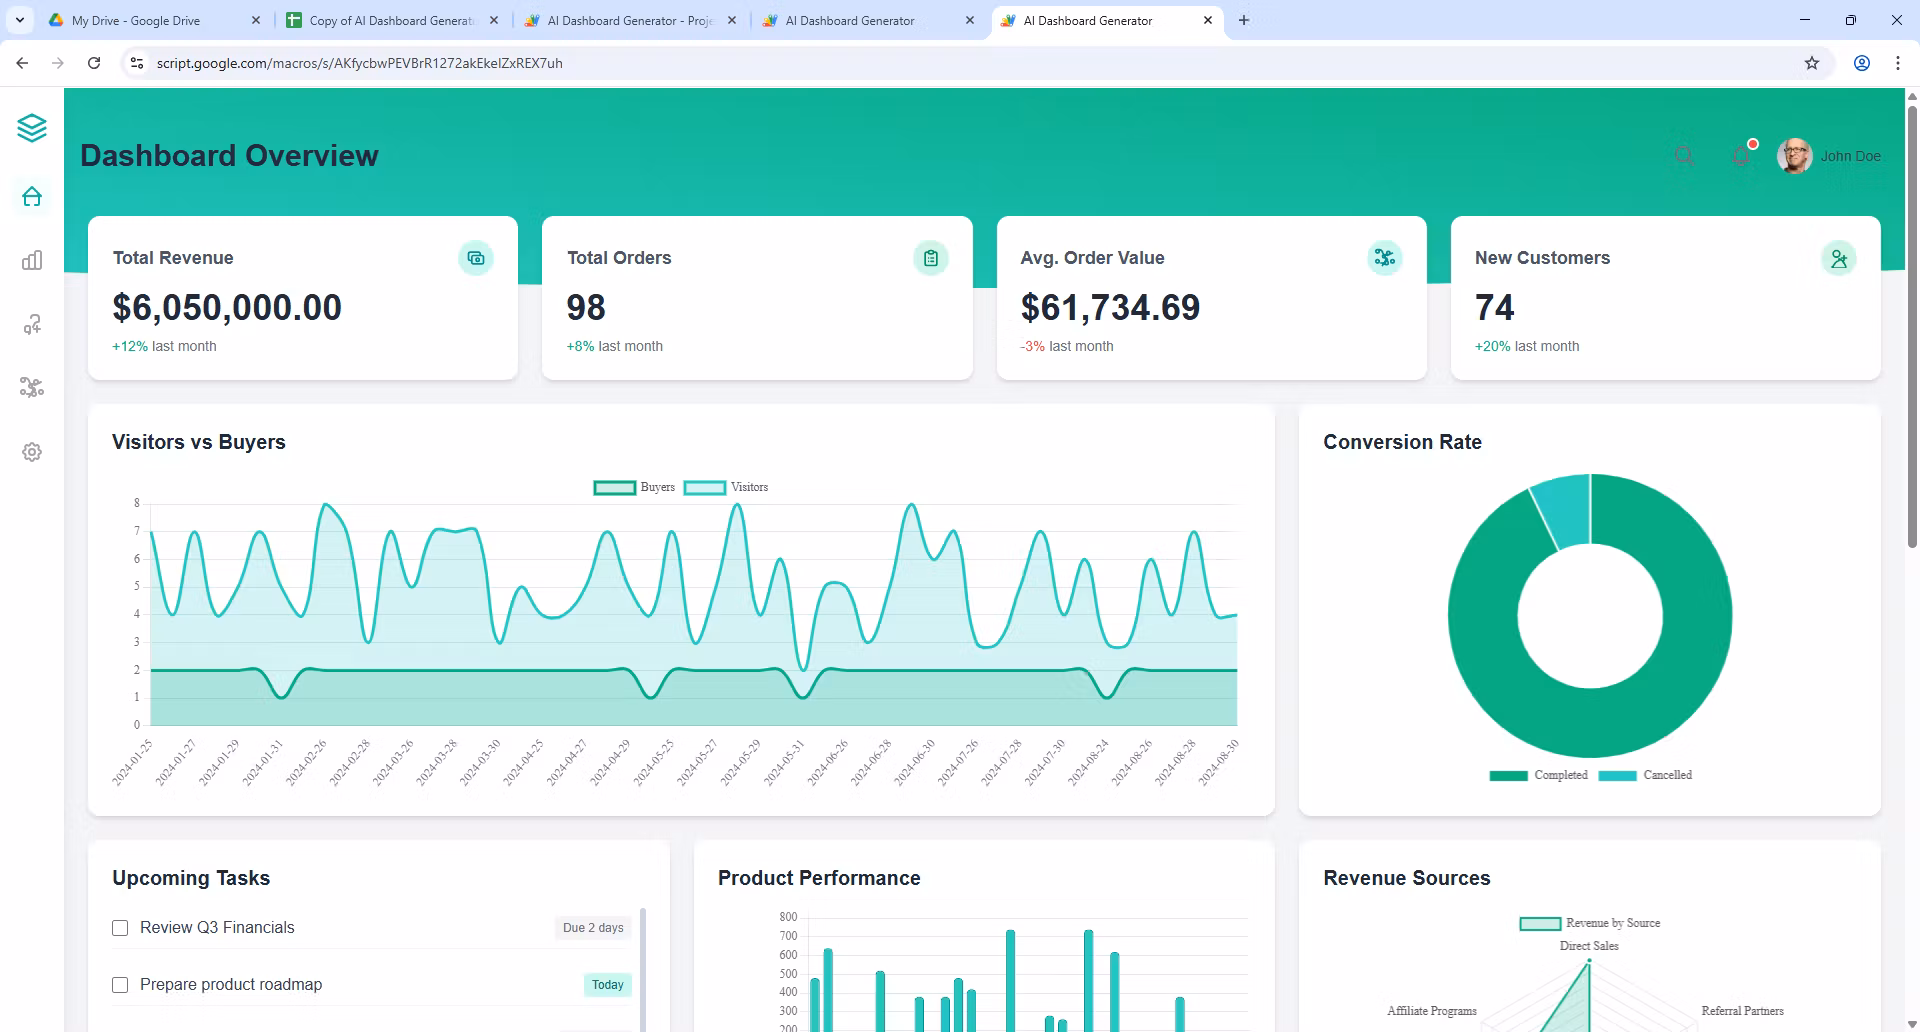Image resolution: width=1920 pixels, height=1032 pixels.
Task: Switch to Copy of AI Dashboard Generator tab
Action: coord(392,20)
